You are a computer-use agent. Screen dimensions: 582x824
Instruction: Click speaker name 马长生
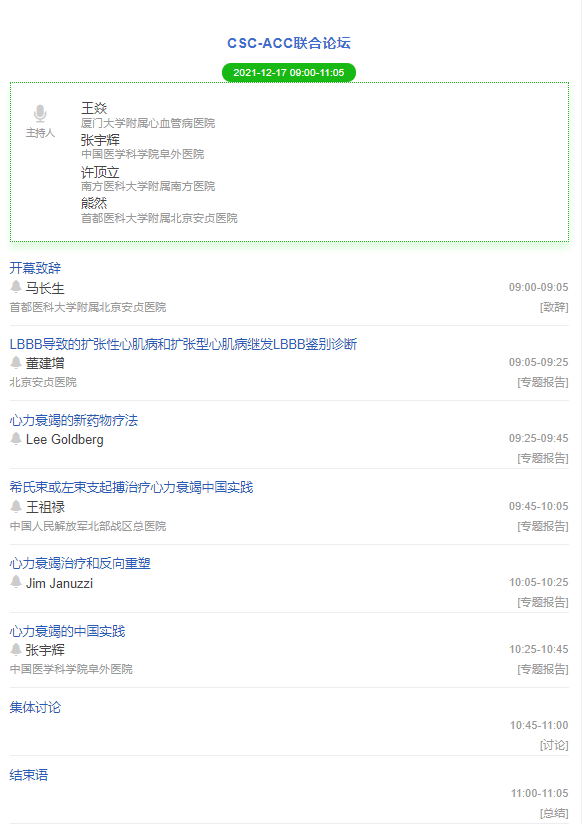[45, 288]
